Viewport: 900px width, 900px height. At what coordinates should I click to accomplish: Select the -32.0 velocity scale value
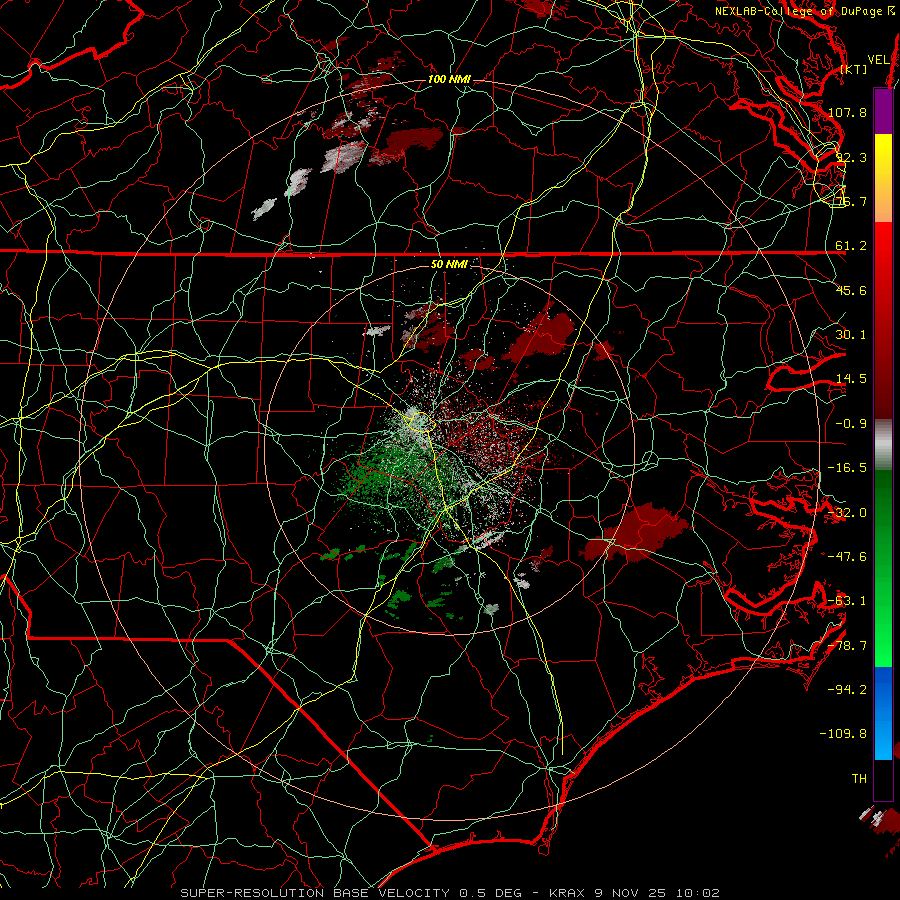point(847,513)
